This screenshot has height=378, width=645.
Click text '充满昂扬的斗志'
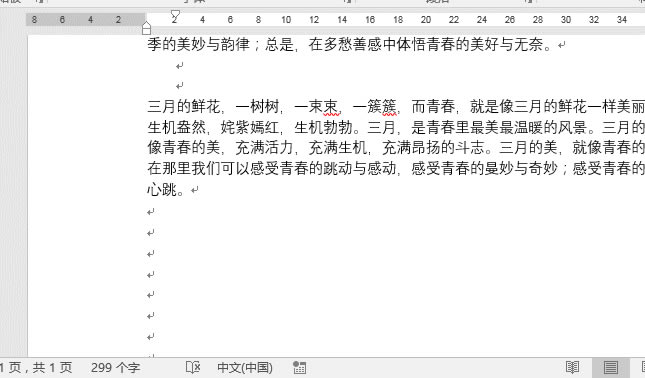point(433,148)
